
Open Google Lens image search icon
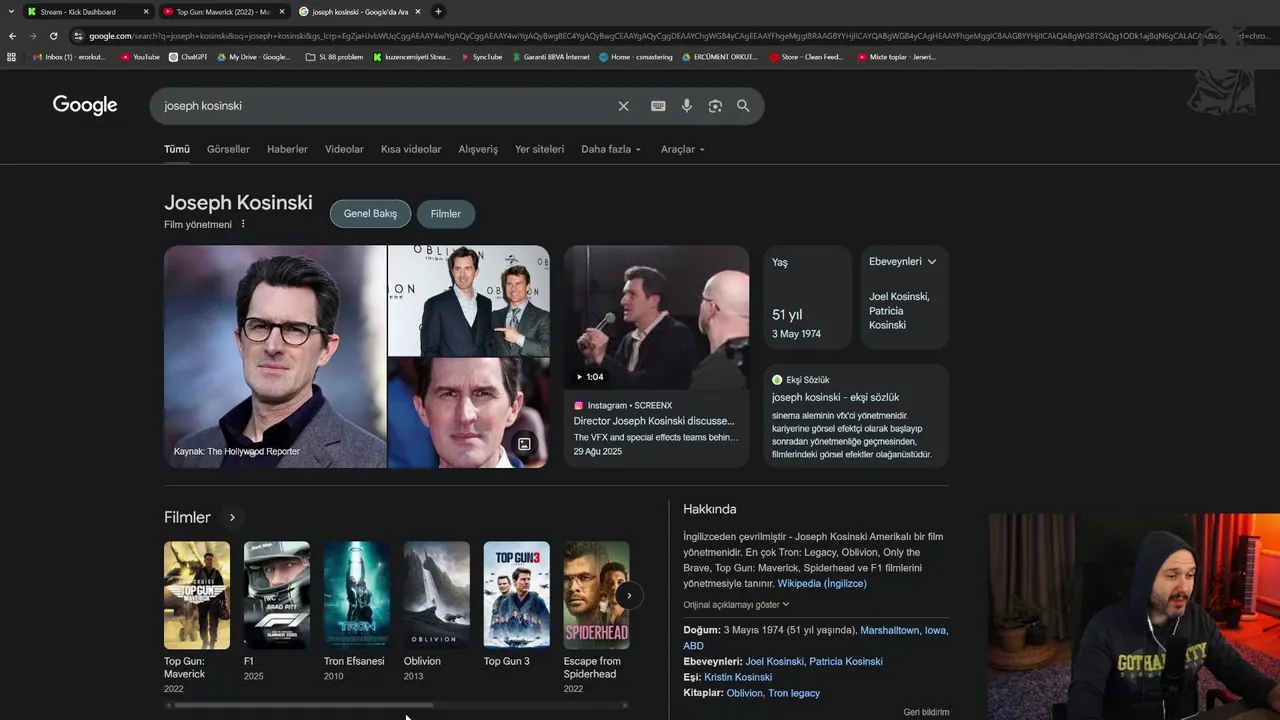click(715, 106)
